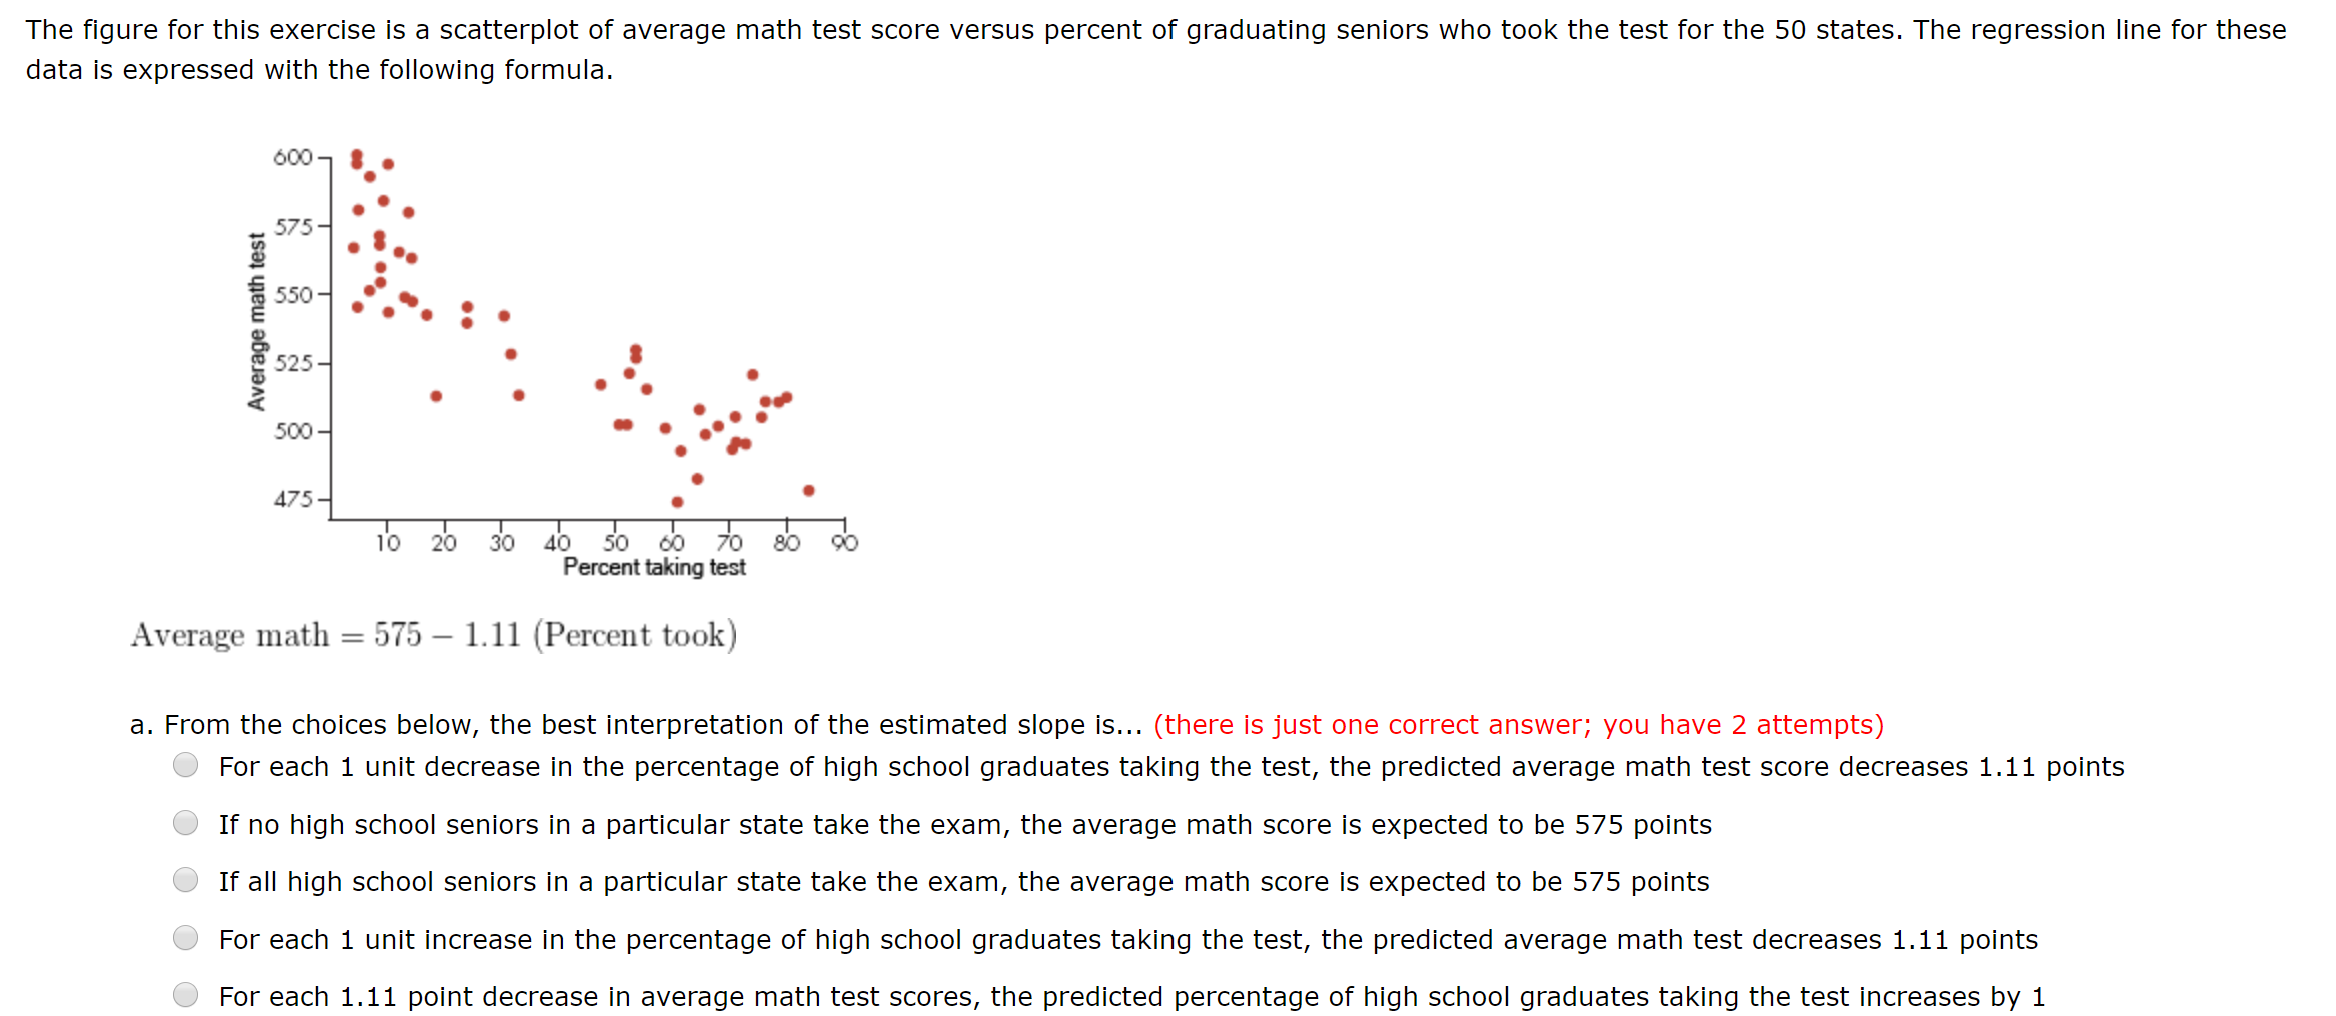Viewport: 2336px width, 1016px height.
Task: Click the 90 tick mark on the x-axis
Action: click(845, 542)
